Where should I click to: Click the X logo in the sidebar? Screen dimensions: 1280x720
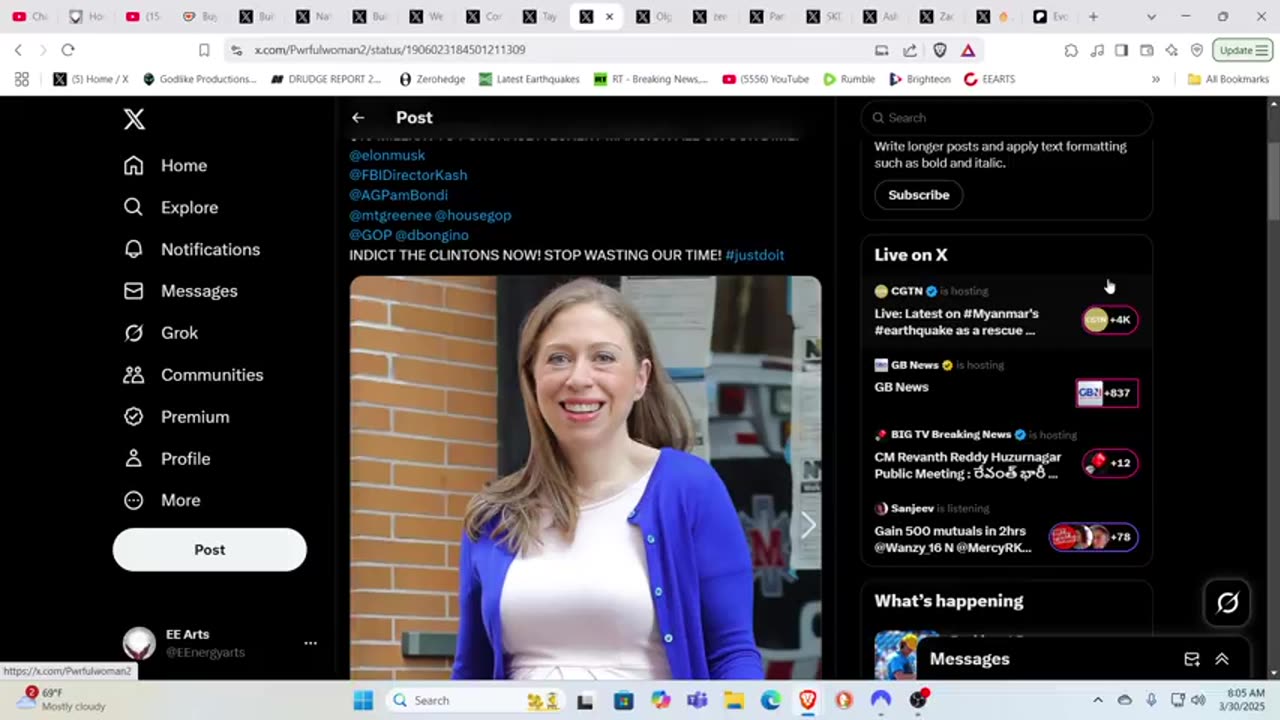point(134,119)
